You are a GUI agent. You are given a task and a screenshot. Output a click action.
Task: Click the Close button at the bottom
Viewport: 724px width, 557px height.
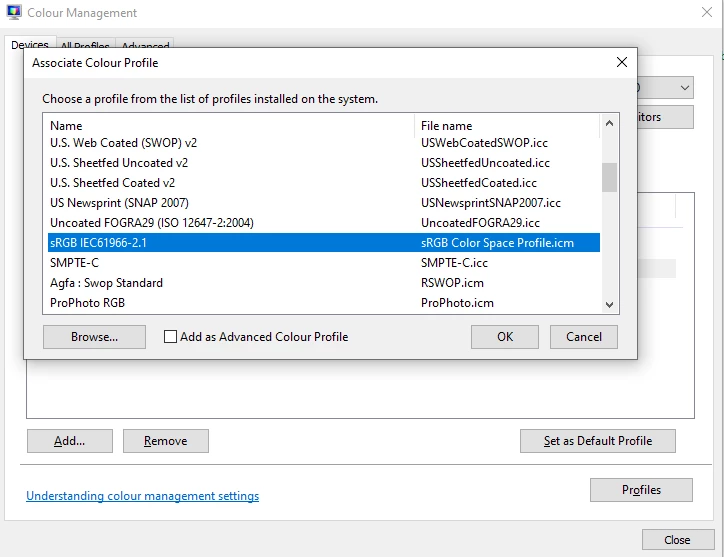(677, 539)
